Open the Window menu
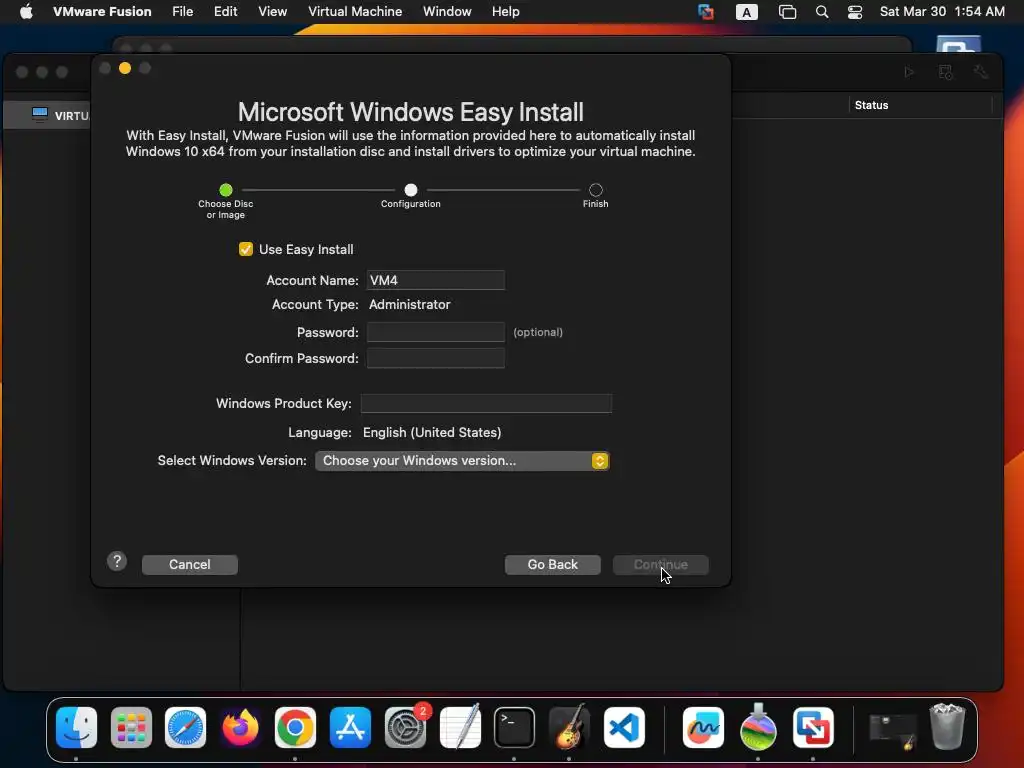The image size is (1024, 768). (447, 12)
